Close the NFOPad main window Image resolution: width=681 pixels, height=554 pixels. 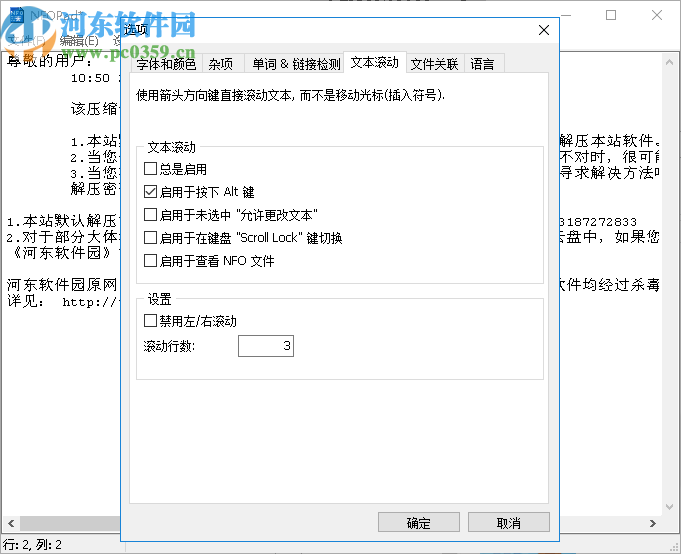pyautogui.click(x=657, y=15)
